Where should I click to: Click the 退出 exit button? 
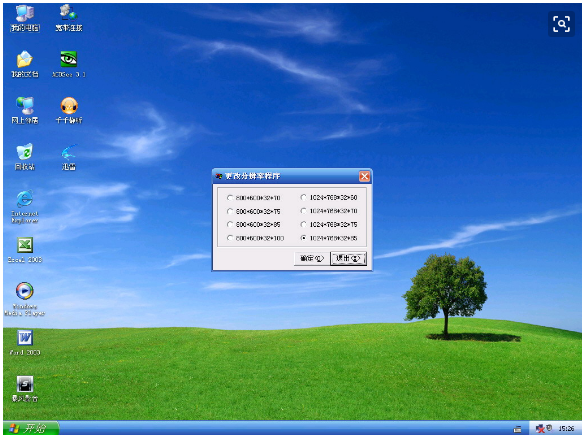pyautogui.click(x=348, y=258)
